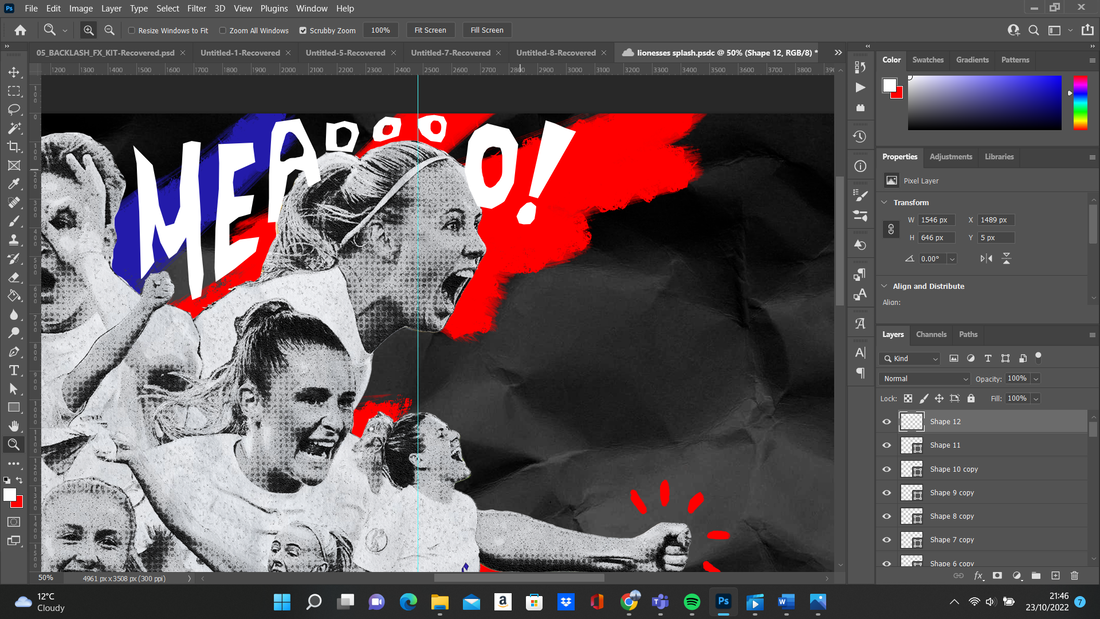This screenshot has width=1100, height=619.
Task: Click the Zoom Out magnifier option
Action: pos(109,30)
